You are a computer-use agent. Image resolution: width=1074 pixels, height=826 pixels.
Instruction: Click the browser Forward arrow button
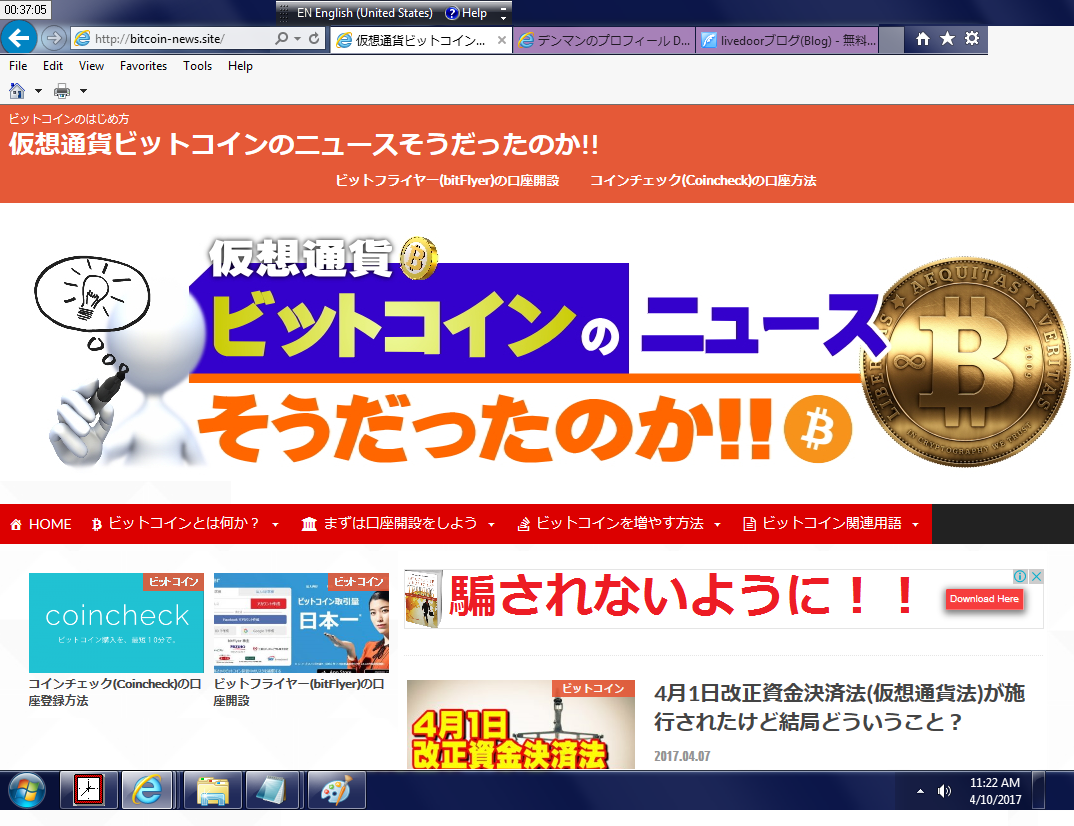pos(53,38)
